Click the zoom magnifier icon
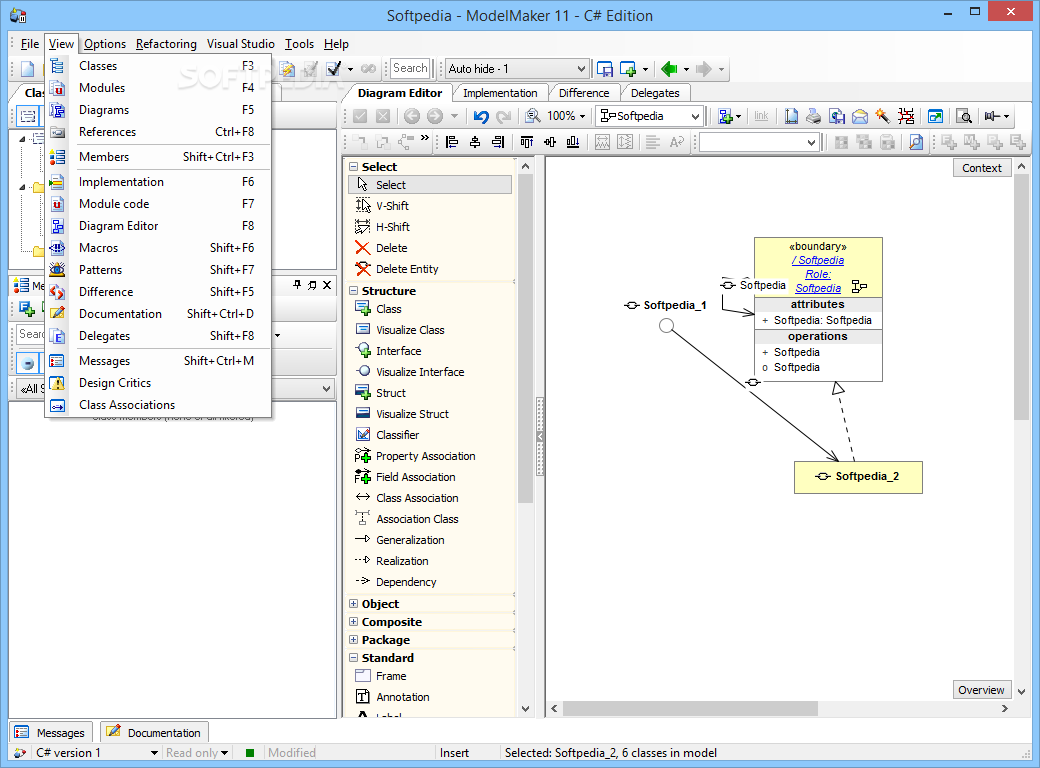Image resolution: width=1040 pixels, height=768 pixels. [533, 117]
